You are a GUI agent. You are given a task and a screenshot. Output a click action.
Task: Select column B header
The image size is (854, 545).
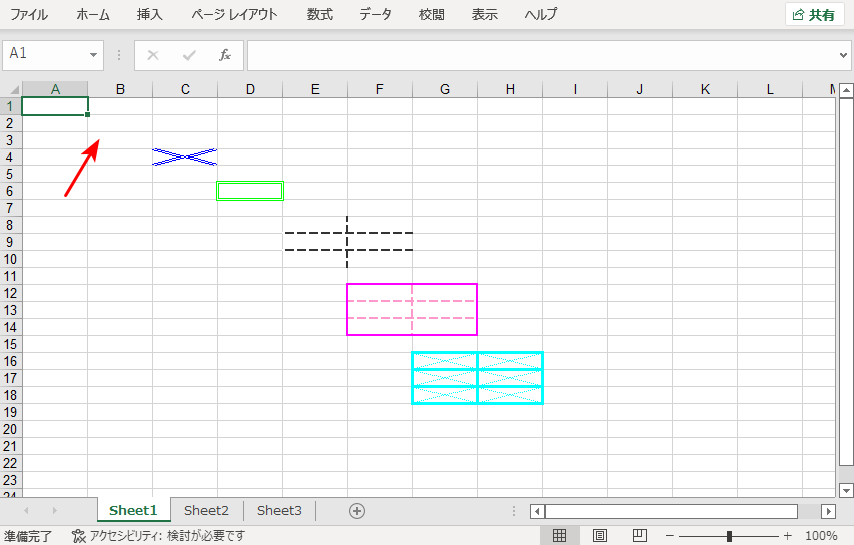(x=120, y=89)
